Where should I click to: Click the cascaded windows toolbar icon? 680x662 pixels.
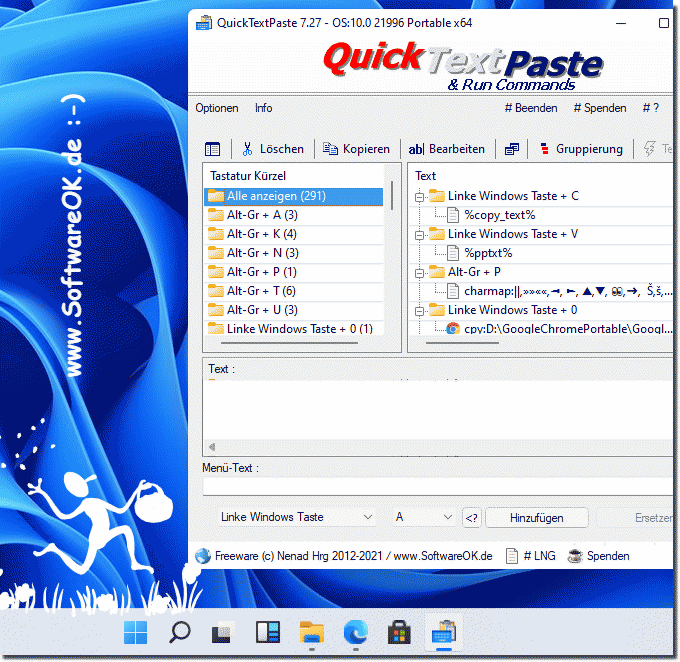click(512, 149)
